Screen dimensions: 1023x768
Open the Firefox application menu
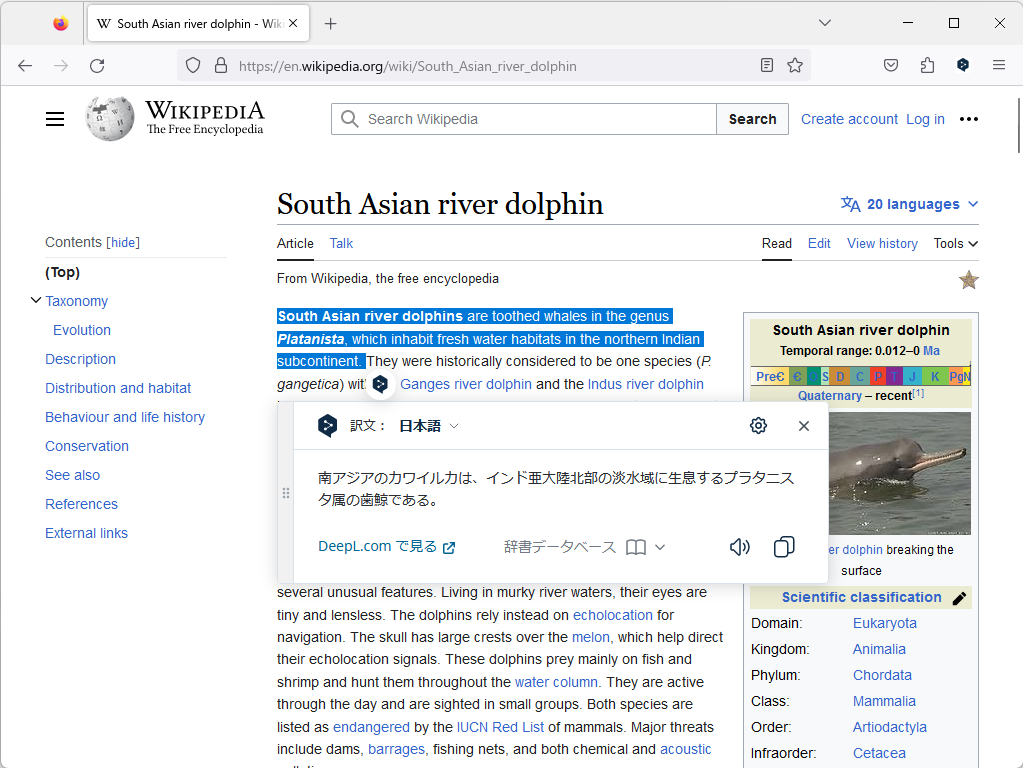pyautogui.click(x=998, y=64)
